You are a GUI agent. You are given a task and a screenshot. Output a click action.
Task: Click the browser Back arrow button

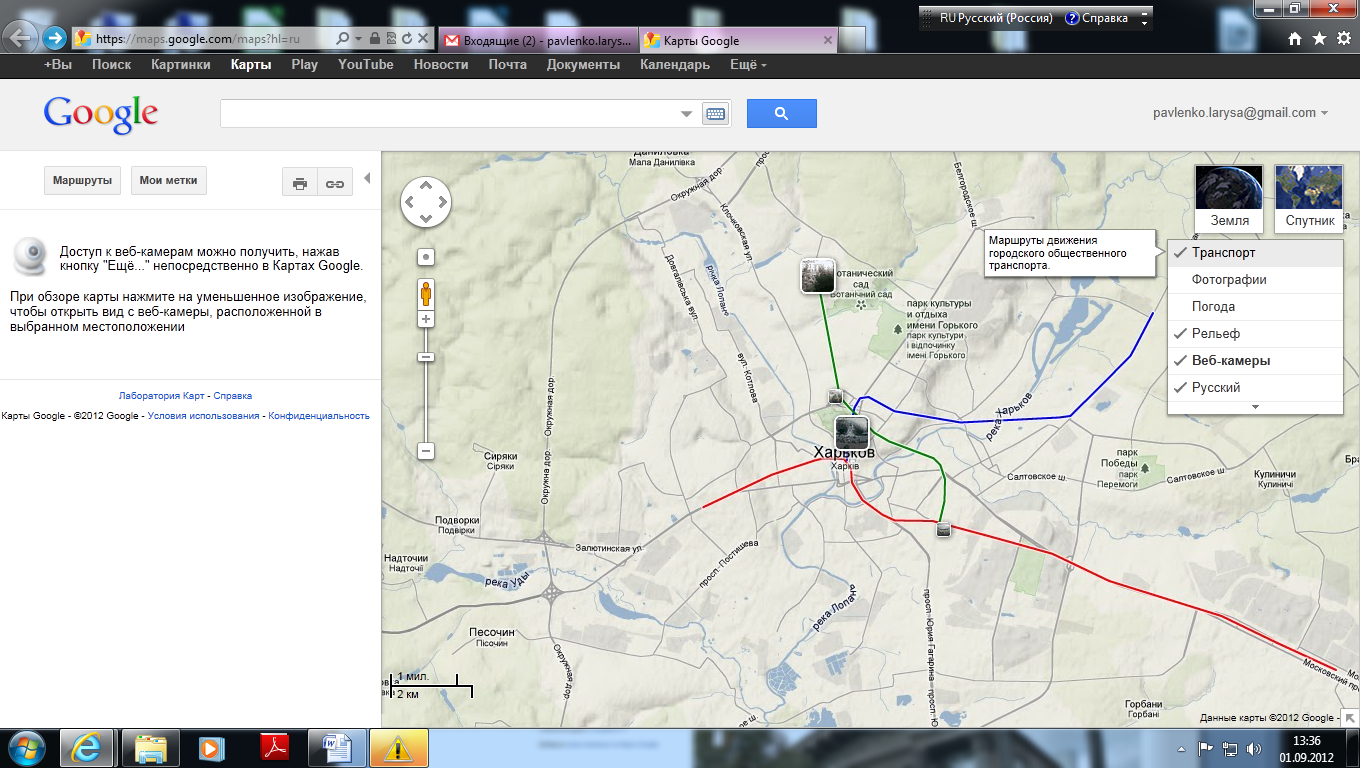point(20,38)
